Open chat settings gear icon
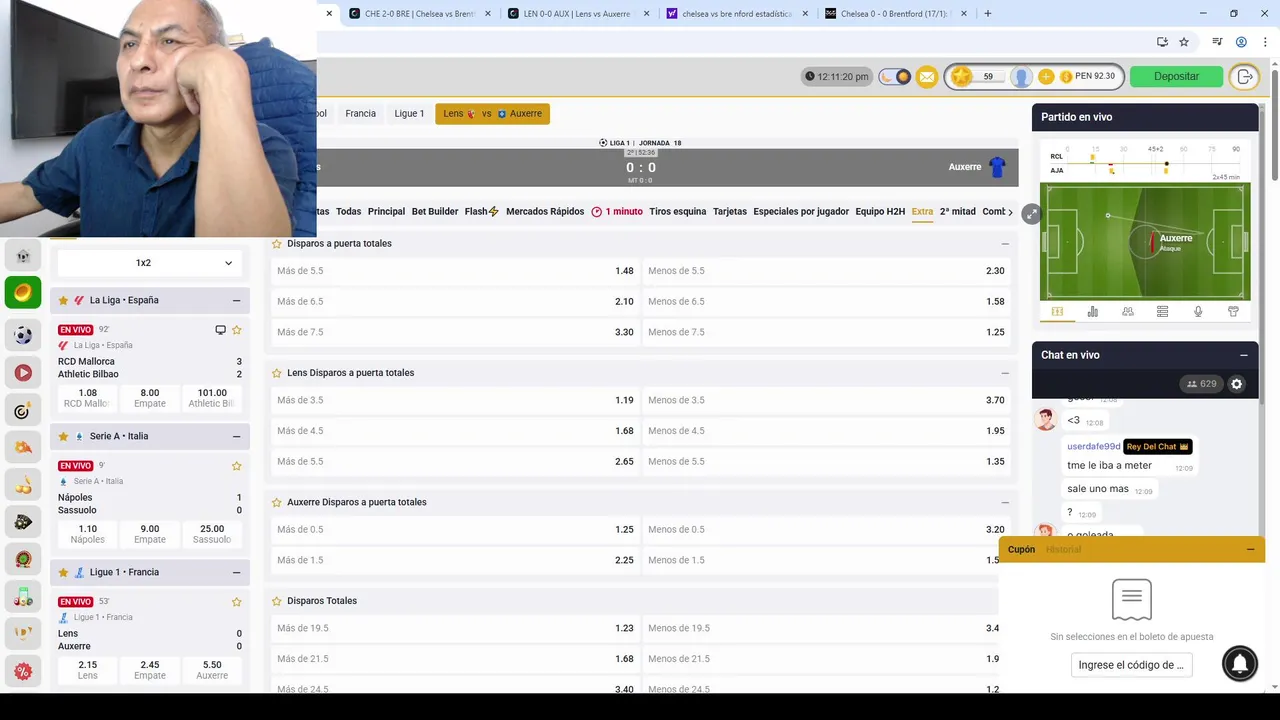The image size is (1280, 720). 1237,384
